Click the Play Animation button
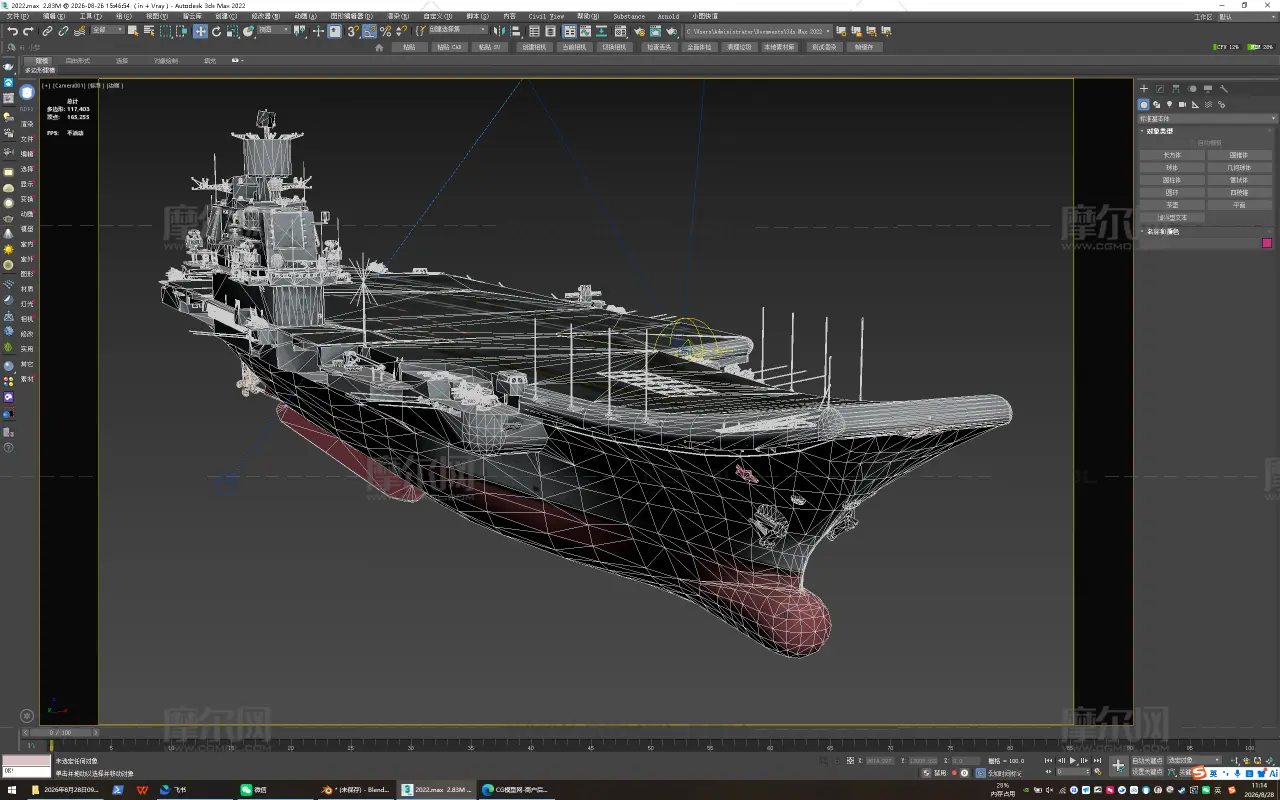The height and width of the screenshot is (800, 1280). click(x=1073, y=761)
